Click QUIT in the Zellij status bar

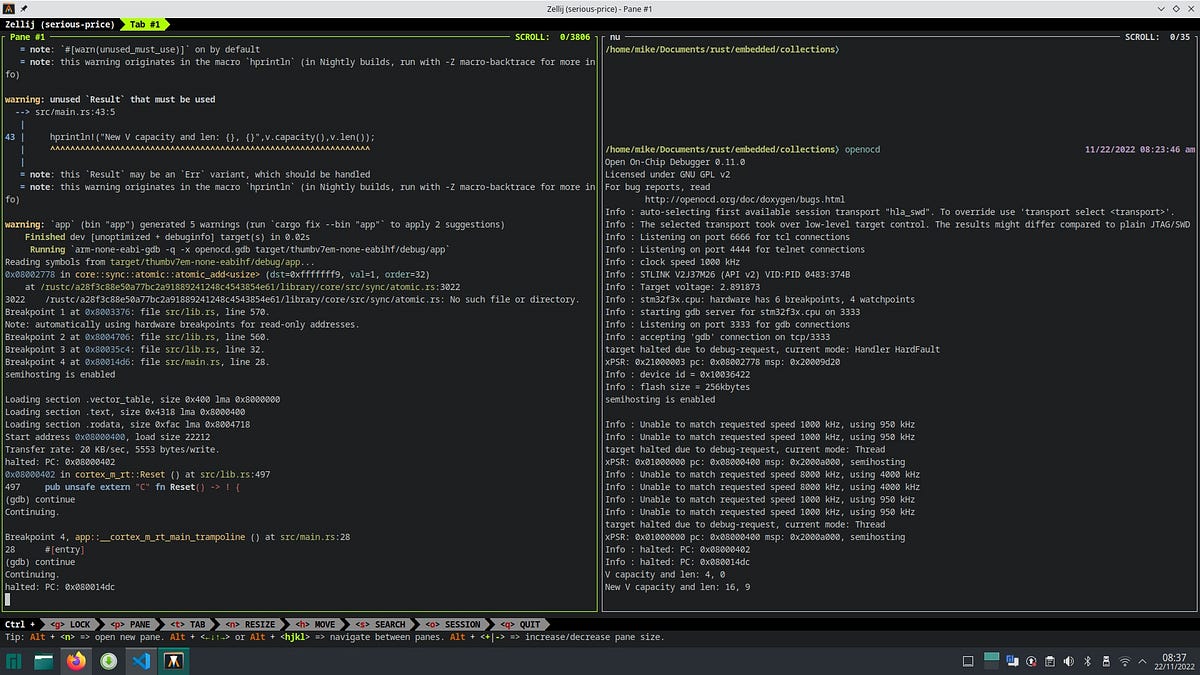point(530,623)
